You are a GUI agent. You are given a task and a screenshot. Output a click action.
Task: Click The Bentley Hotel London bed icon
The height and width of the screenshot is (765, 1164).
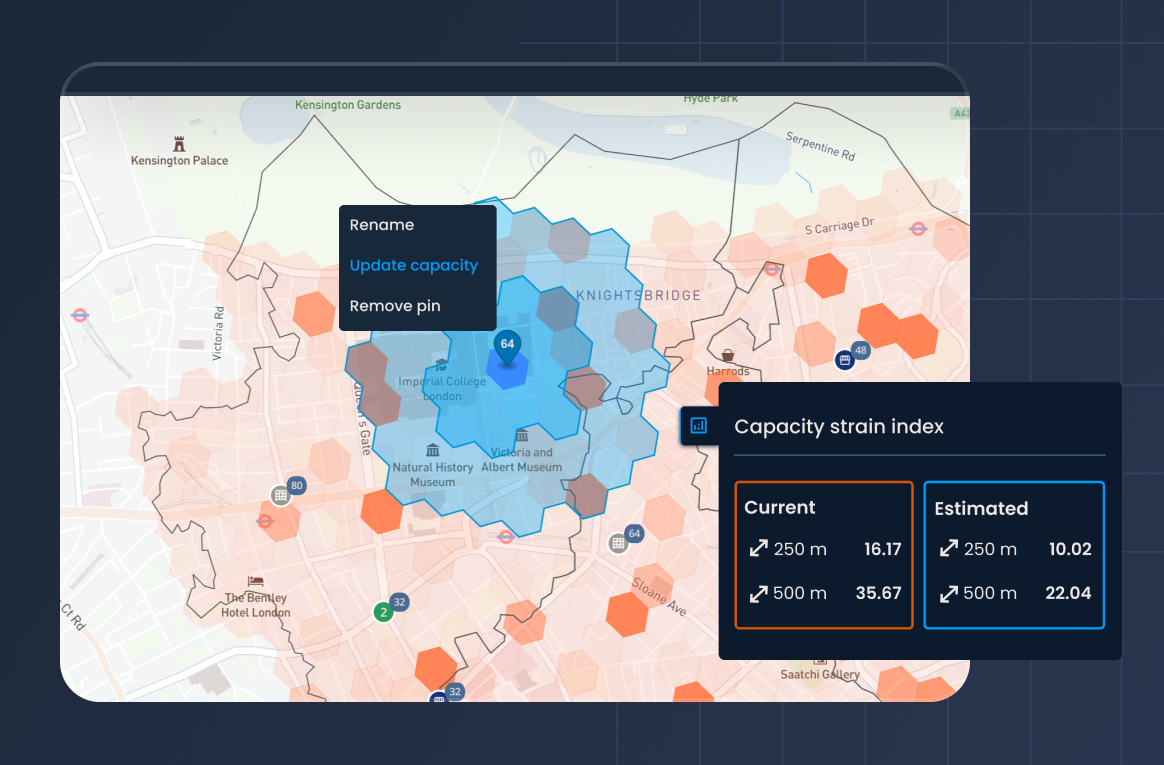tap(256, 583)
